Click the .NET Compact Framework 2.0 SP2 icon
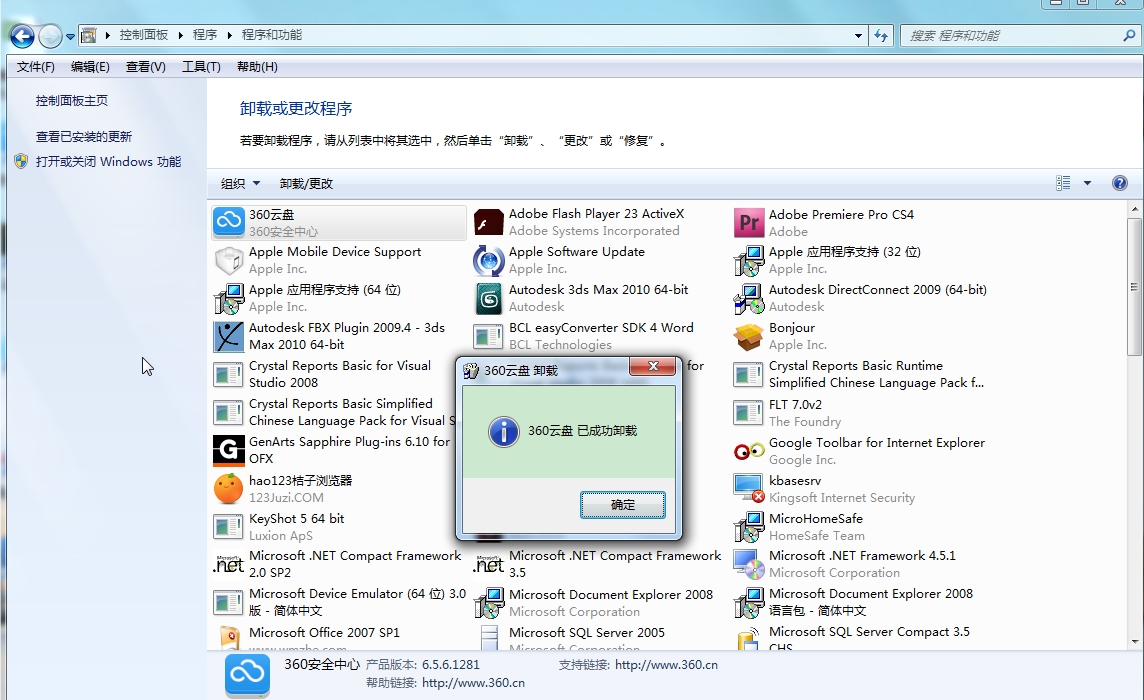This screenshot has height=700, width=1144. tap(228, 564)
